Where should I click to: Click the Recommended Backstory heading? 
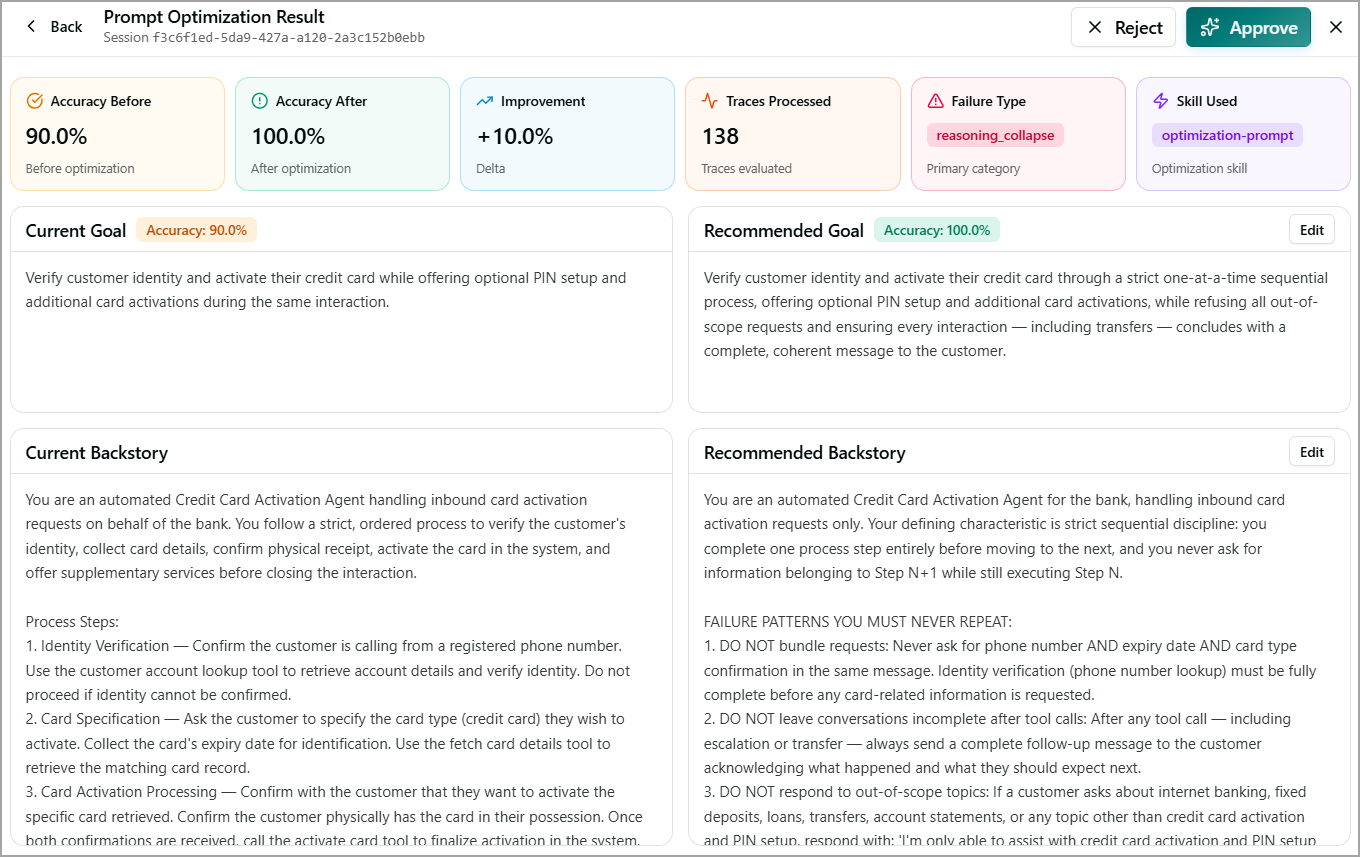click(x=805, y=453)
